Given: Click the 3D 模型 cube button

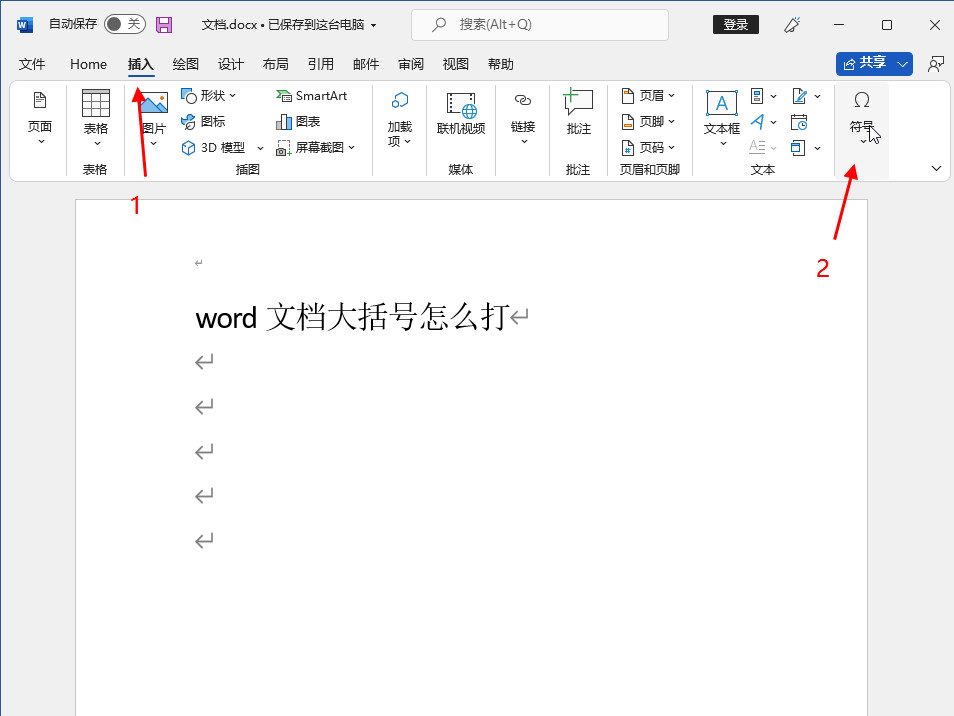Looking at the screenshot, I should tap(214, 148).
